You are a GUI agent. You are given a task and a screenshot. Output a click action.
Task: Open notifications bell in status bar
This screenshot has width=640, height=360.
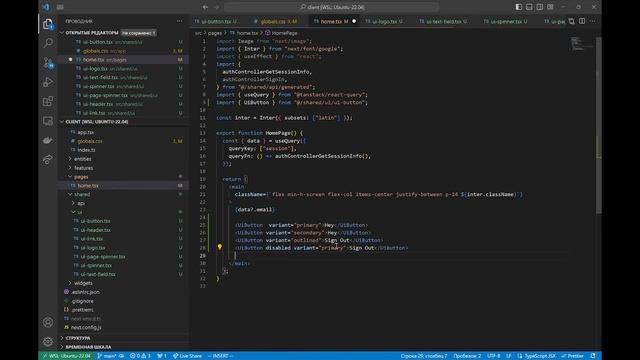pos(593,356)
